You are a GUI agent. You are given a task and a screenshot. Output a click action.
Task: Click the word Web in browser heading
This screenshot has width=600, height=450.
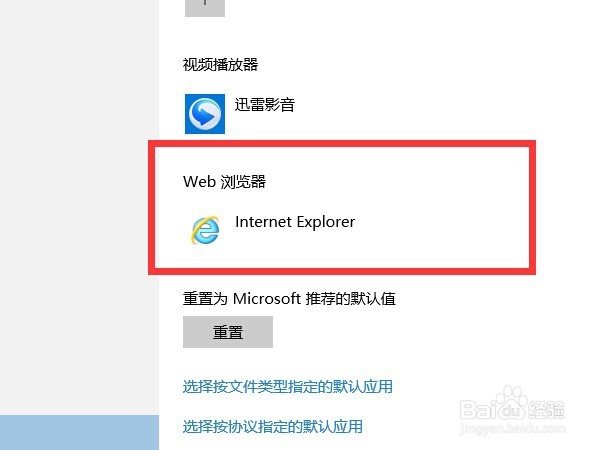pos(199,181)
